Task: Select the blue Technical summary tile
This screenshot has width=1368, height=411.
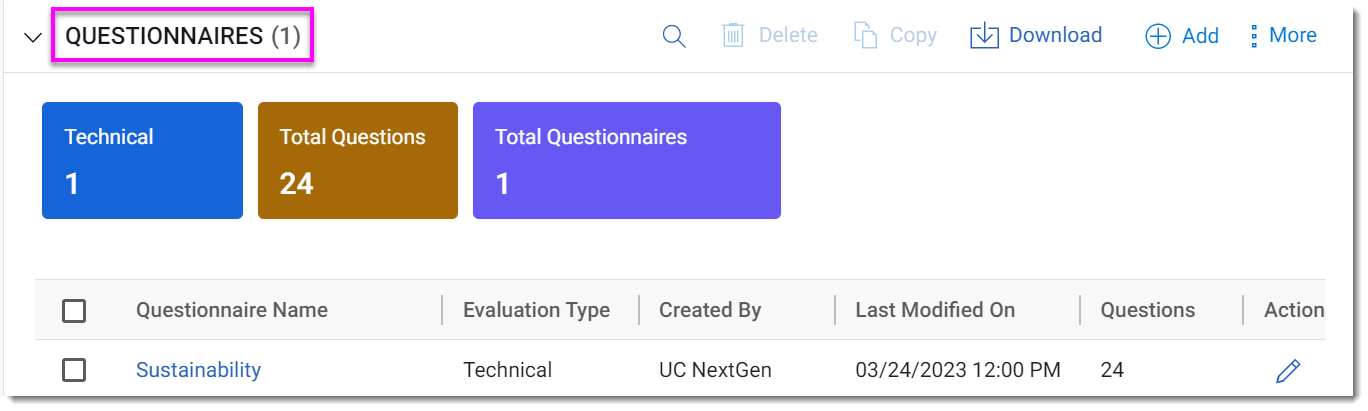Action: coord(142,160)
